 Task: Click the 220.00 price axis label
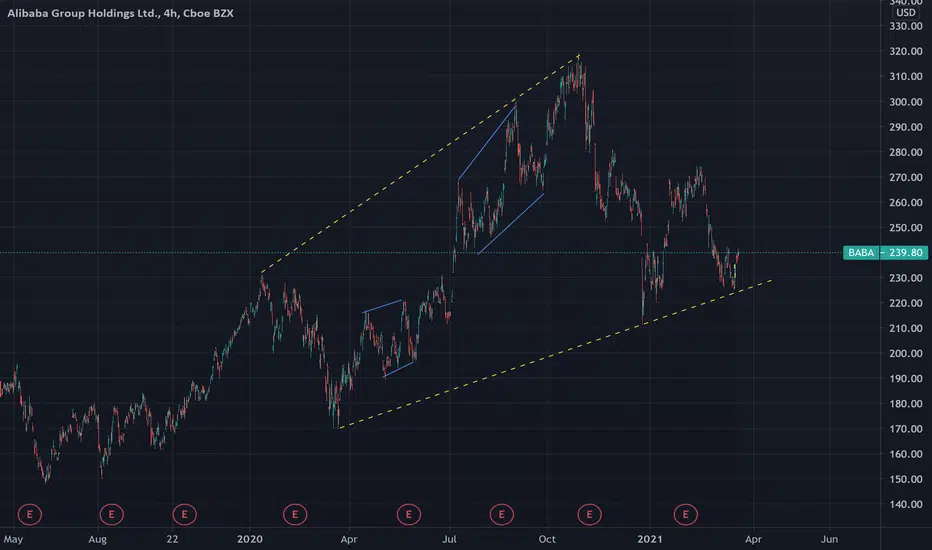pos(906,303)
